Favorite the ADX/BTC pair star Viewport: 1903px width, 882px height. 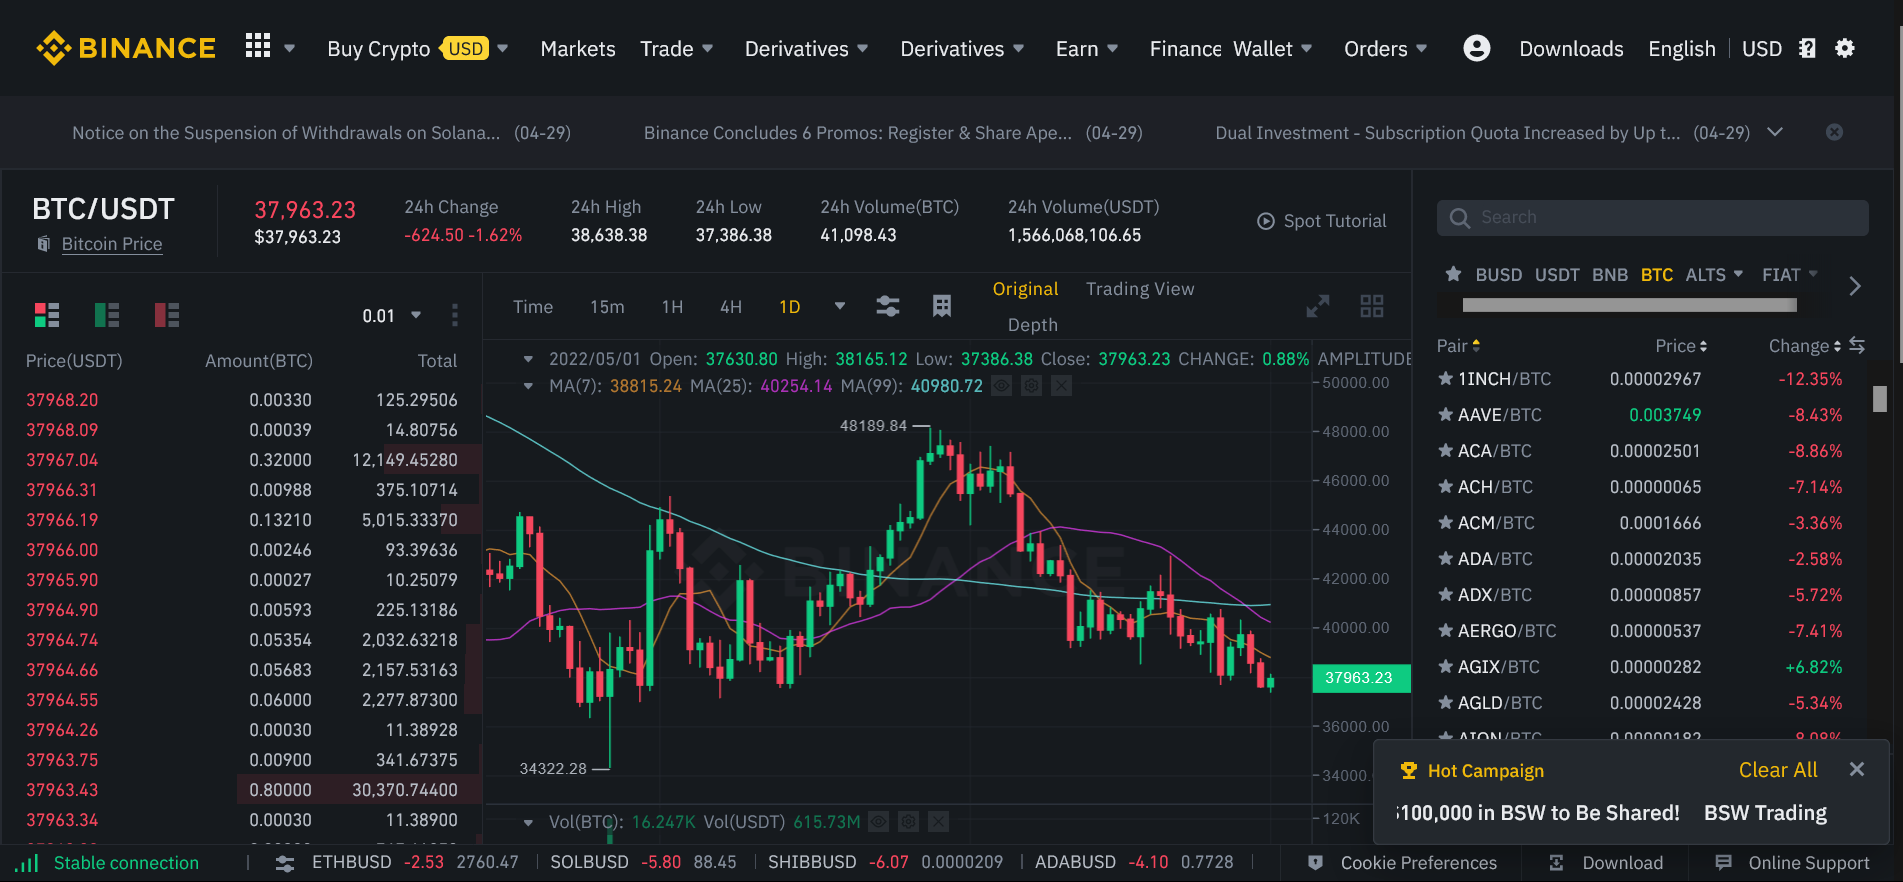1445,595
